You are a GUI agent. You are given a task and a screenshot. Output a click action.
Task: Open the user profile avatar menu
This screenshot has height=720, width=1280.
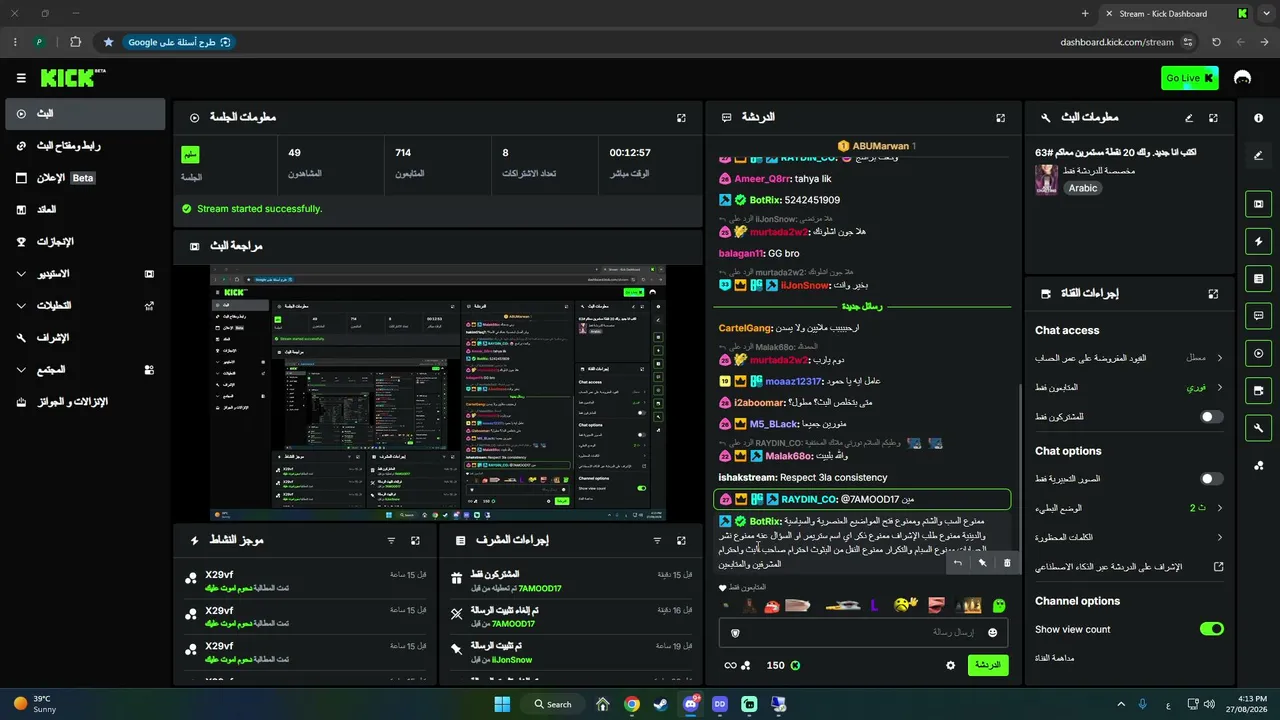(x=1243, y=78)
